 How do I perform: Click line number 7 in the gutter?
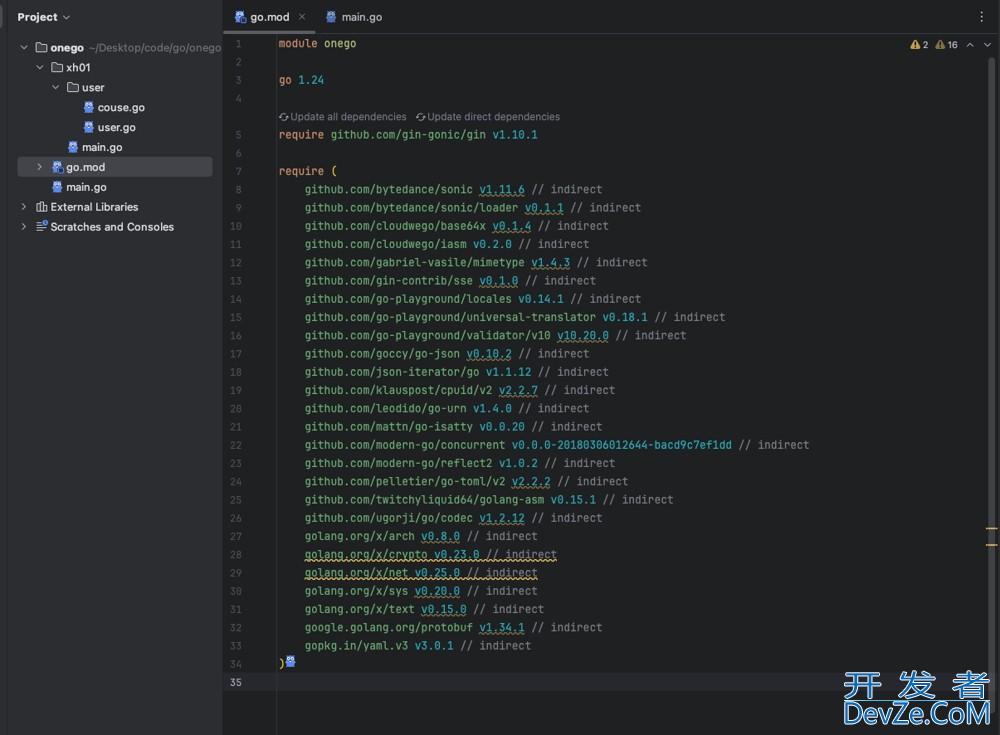tap(239, 171)
